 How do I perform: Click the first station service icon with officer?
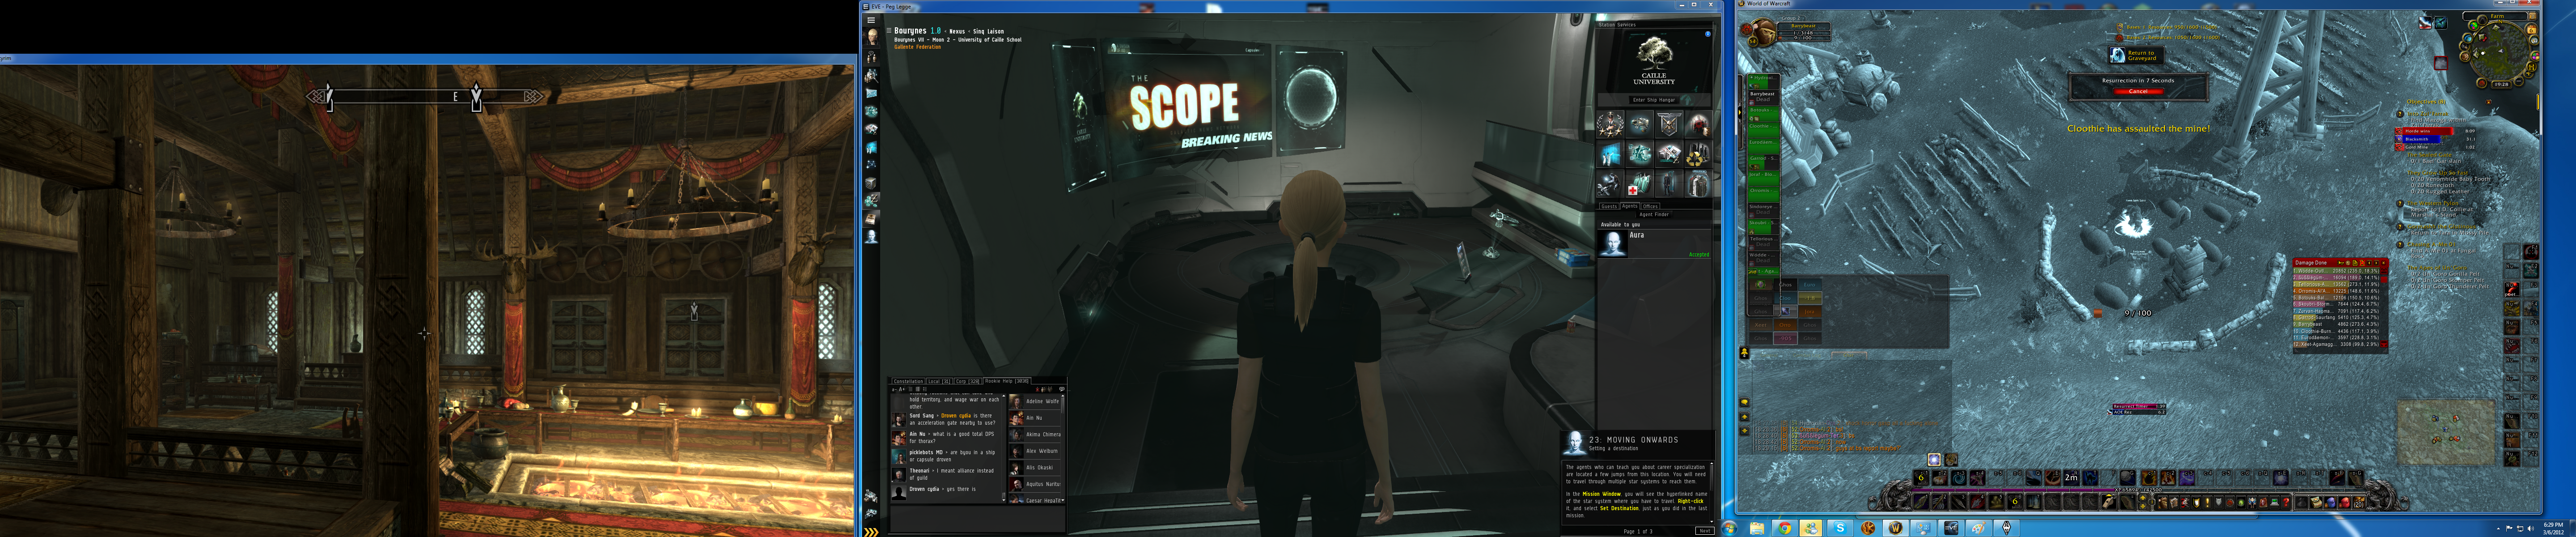pos(1610,124)
